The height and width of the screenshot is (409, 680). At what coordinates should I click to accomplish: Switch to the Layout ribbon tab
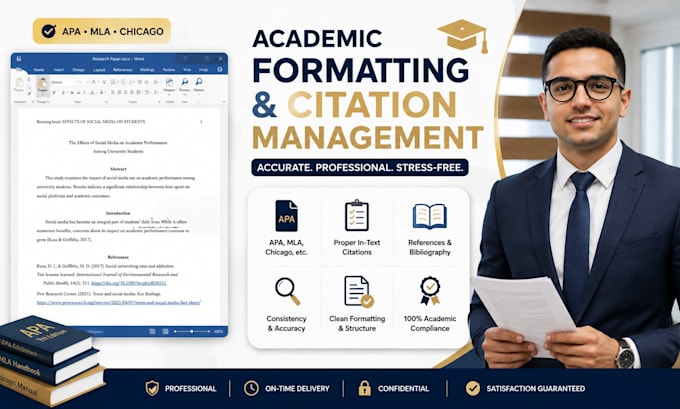coord(99,69)
